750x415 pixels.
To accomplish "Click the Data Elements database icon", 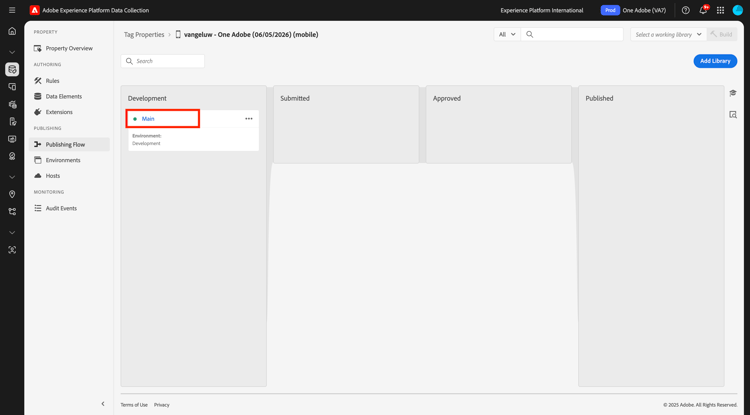I will pyautogui.click(x=38, y=96).
